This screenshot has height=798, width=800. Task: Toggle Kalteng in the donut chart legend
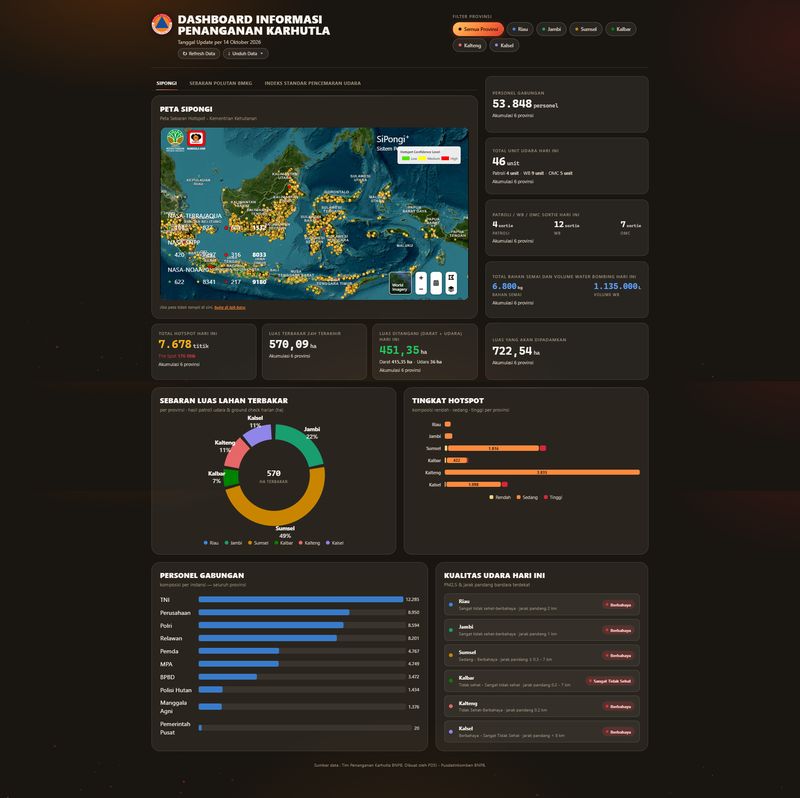pyautogui.click(x=309, y=543)
